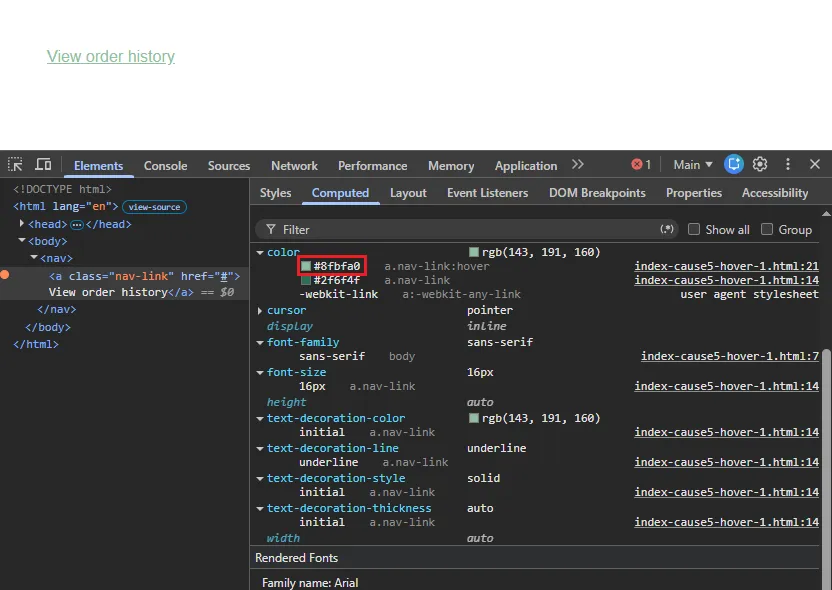Open source link index-cause5-hover-1.html:21
832x590 pixels.
[726, 266]
